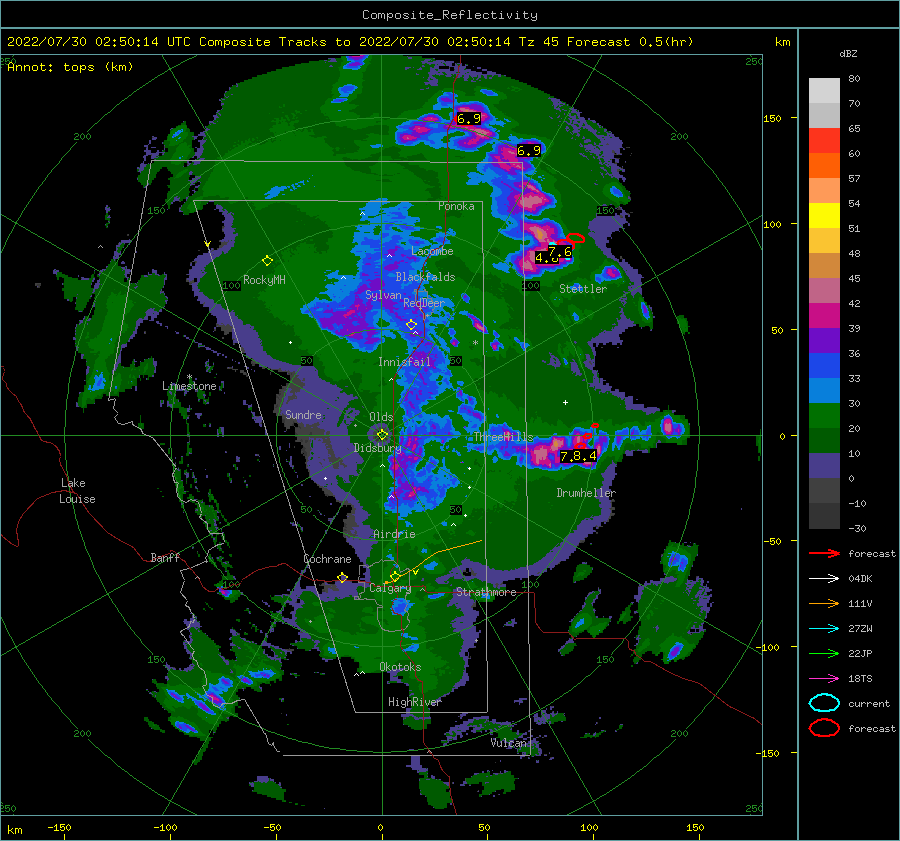Select the 'Sundre' city label
The image size is (900, 841).
tap(303, 414)
